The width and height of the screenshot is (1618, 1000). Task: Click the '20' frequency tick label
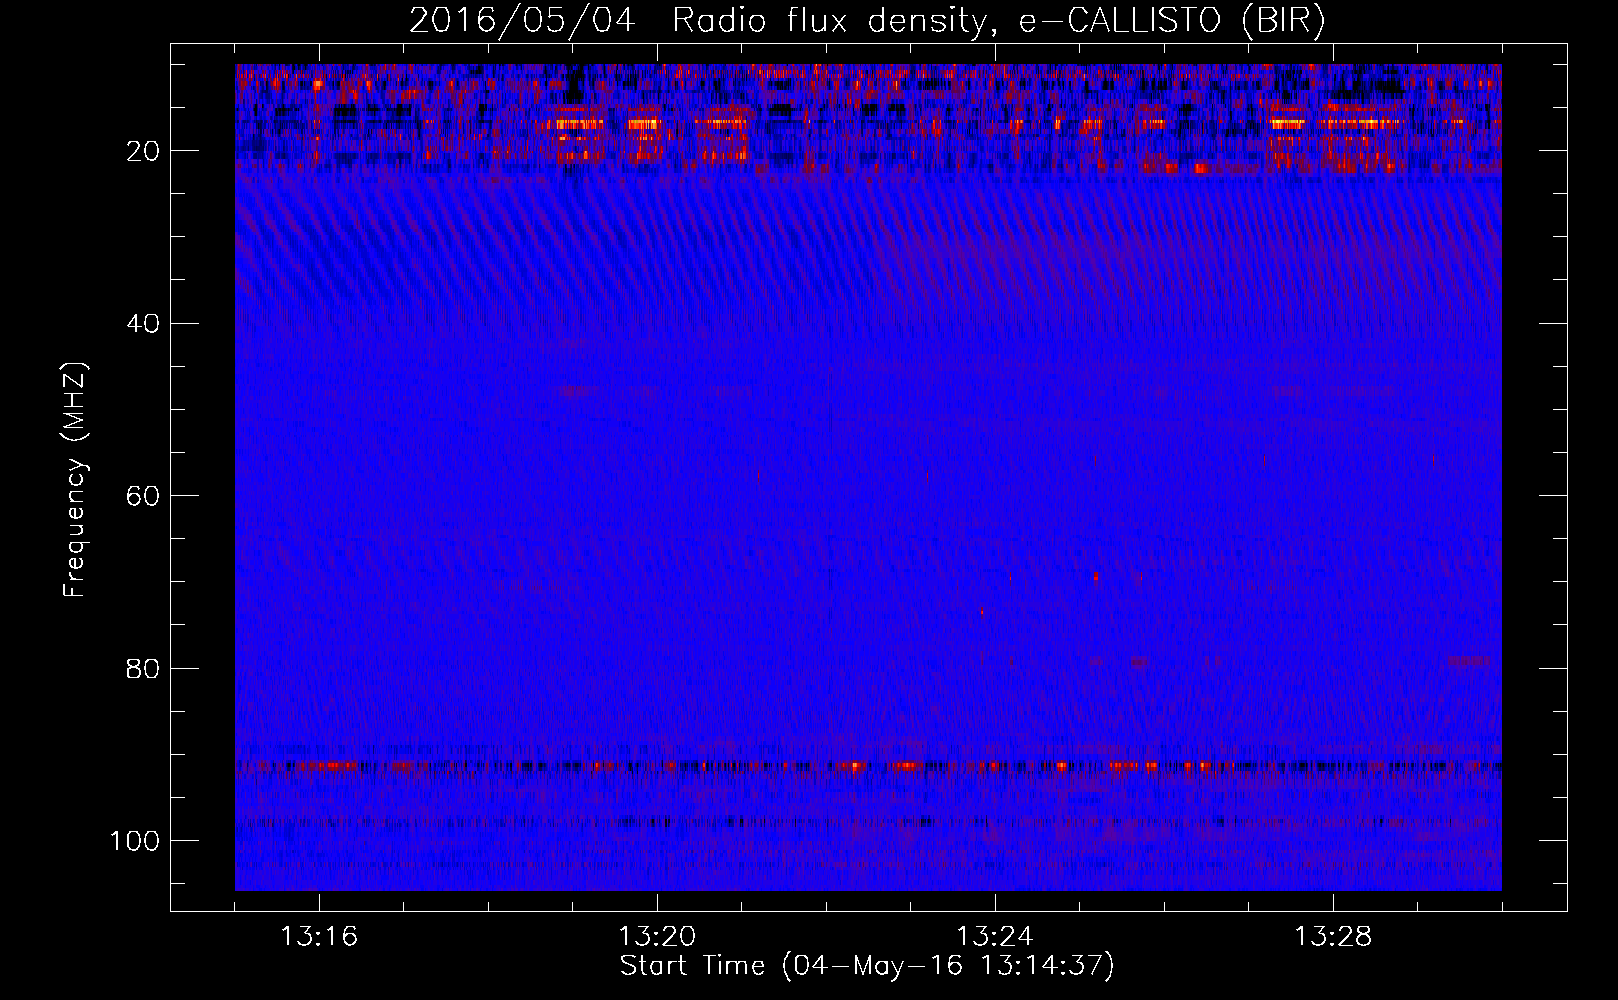(144, 151)
